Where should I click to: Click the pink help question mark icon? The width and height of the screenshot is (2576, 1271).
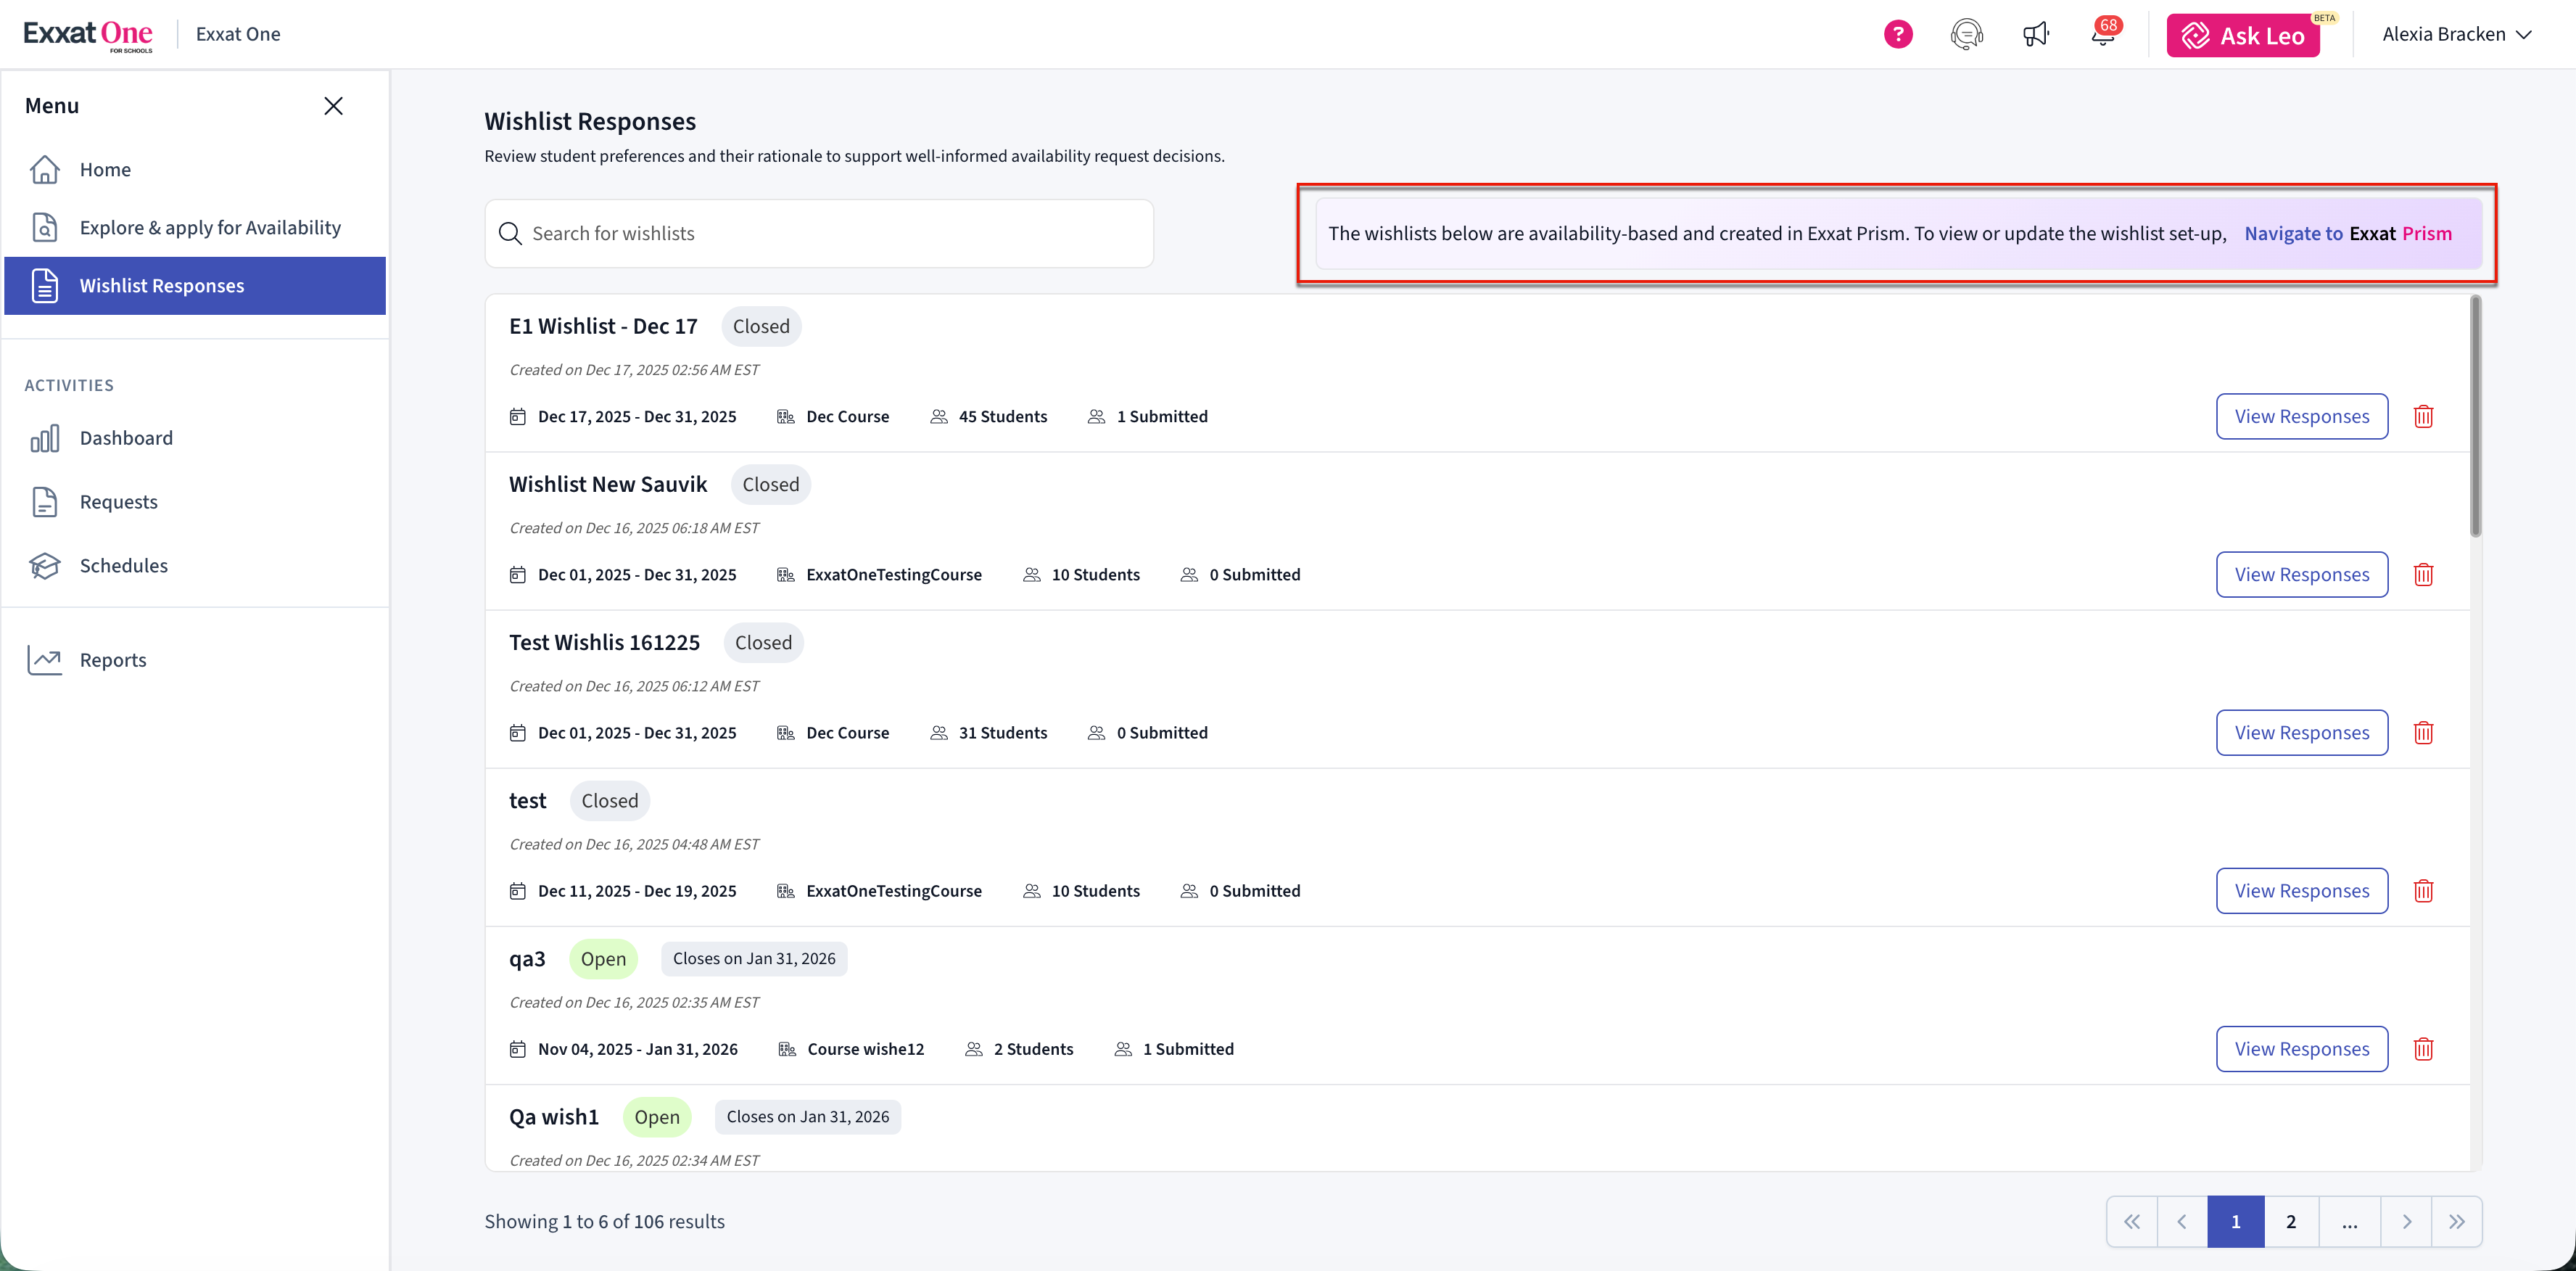coord(1897,35)
